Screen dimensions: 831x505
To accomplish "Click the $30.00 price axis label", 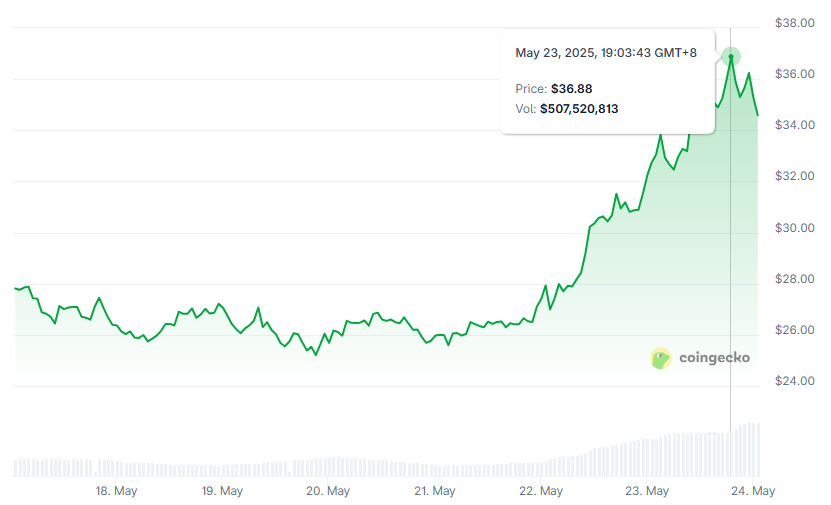I will (x=794, y=228).
